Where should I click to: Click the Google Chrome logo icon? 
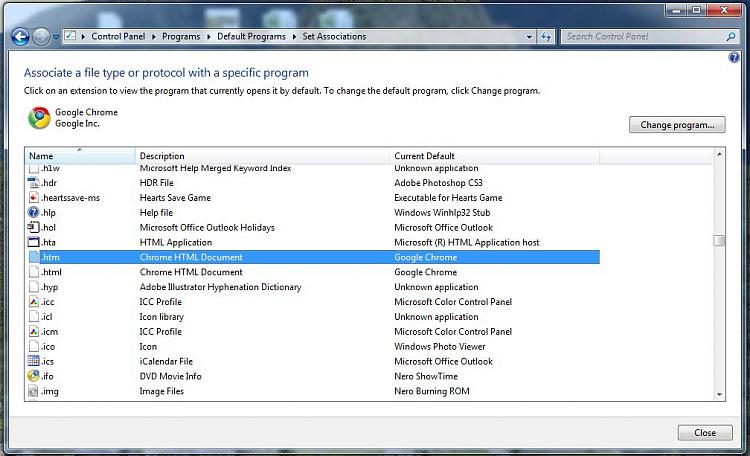[x=39, y=118]
